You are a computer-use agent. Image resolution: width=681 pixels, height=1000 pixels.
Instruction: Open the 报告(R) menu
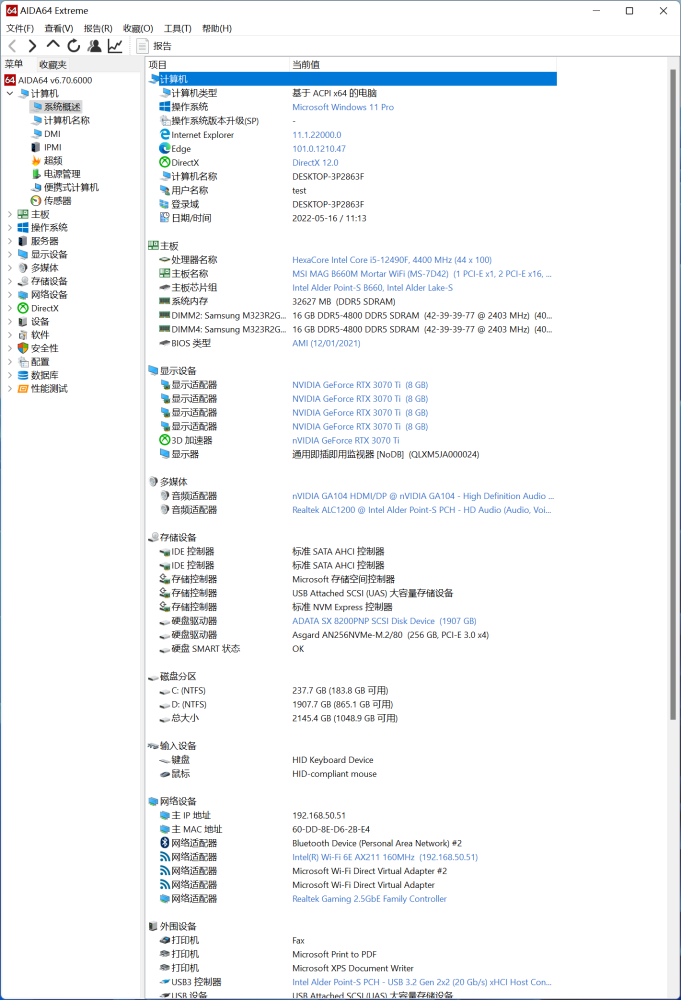pos(98,28)
